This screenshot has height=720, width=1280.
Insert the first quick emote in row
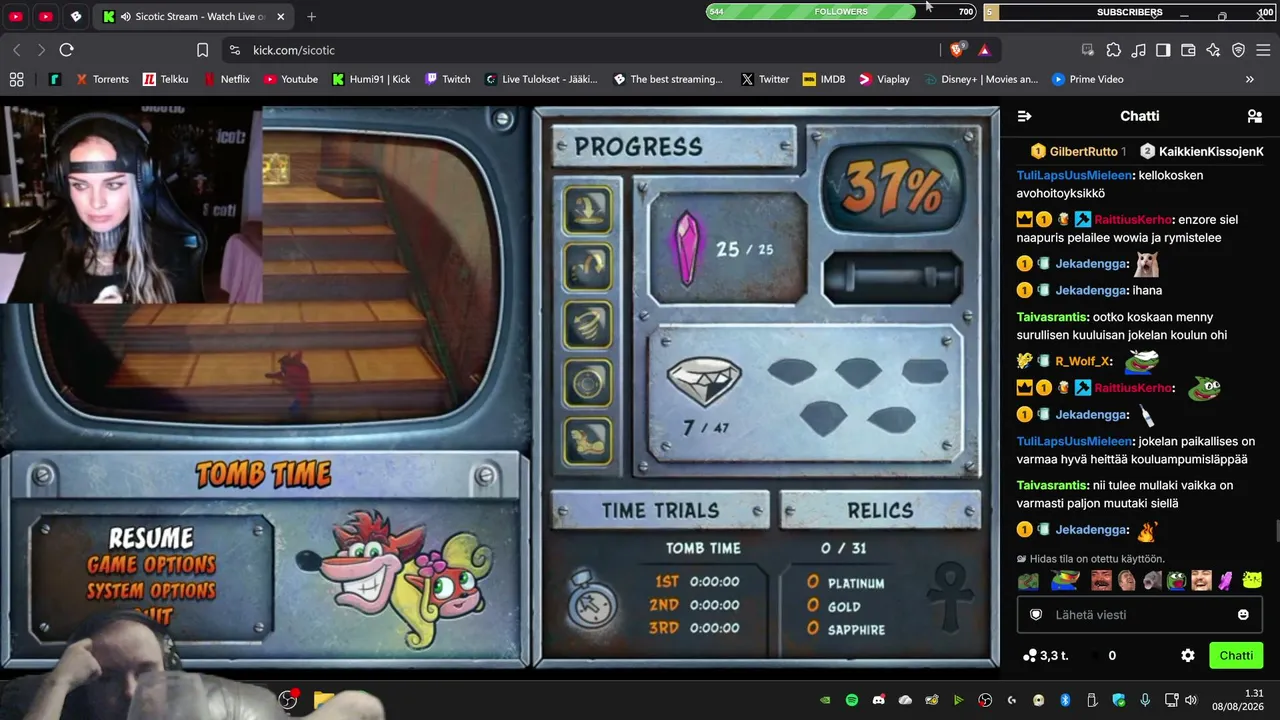click(x=1028, y=581)
